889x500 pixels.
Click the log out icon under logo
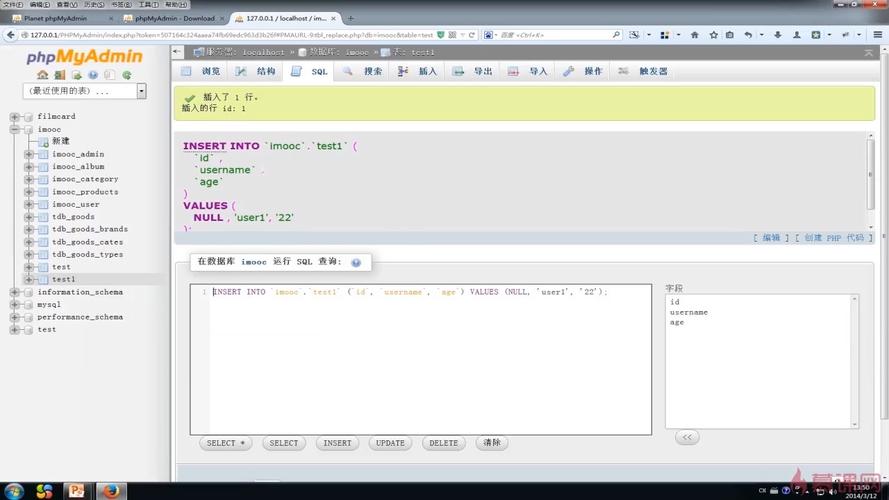(x=60, y=75)
